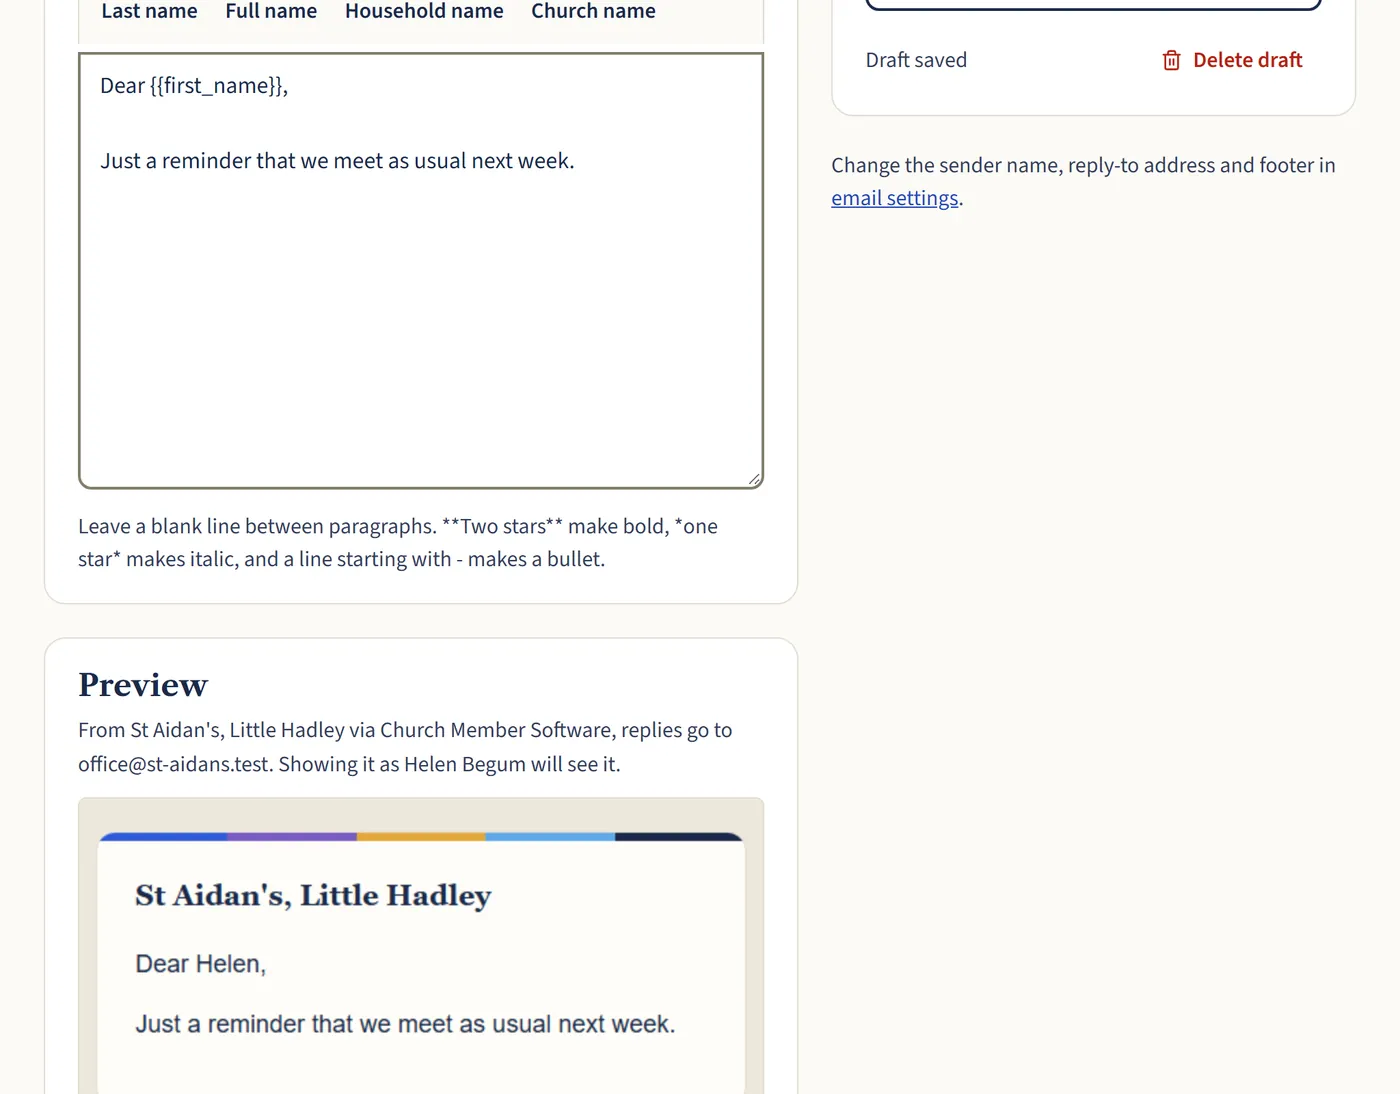This screenshot has height=1094, width=1400.
Task: Click the St Aidan's, Little Hadley preview title
Action: [x=313, y=895]
